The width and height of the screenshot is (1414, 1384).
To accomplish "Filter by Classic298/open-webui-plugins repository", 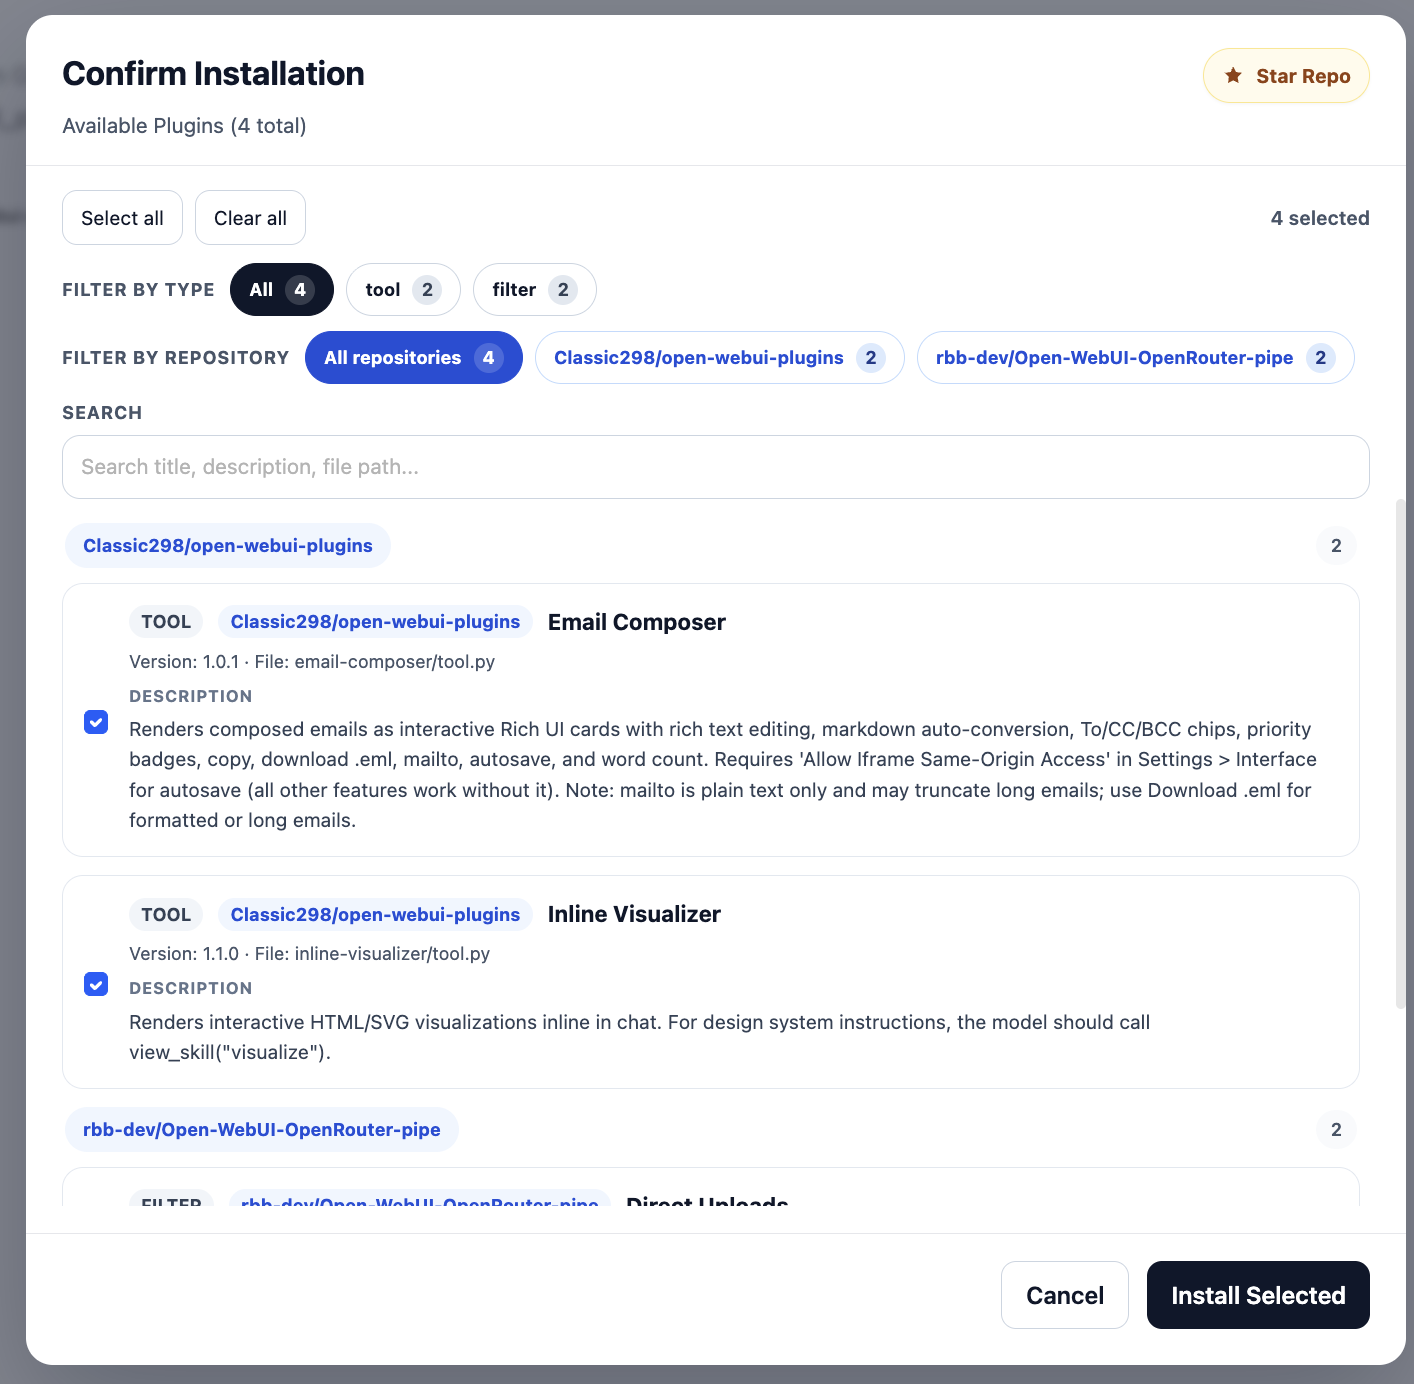I will coord(718,357).
